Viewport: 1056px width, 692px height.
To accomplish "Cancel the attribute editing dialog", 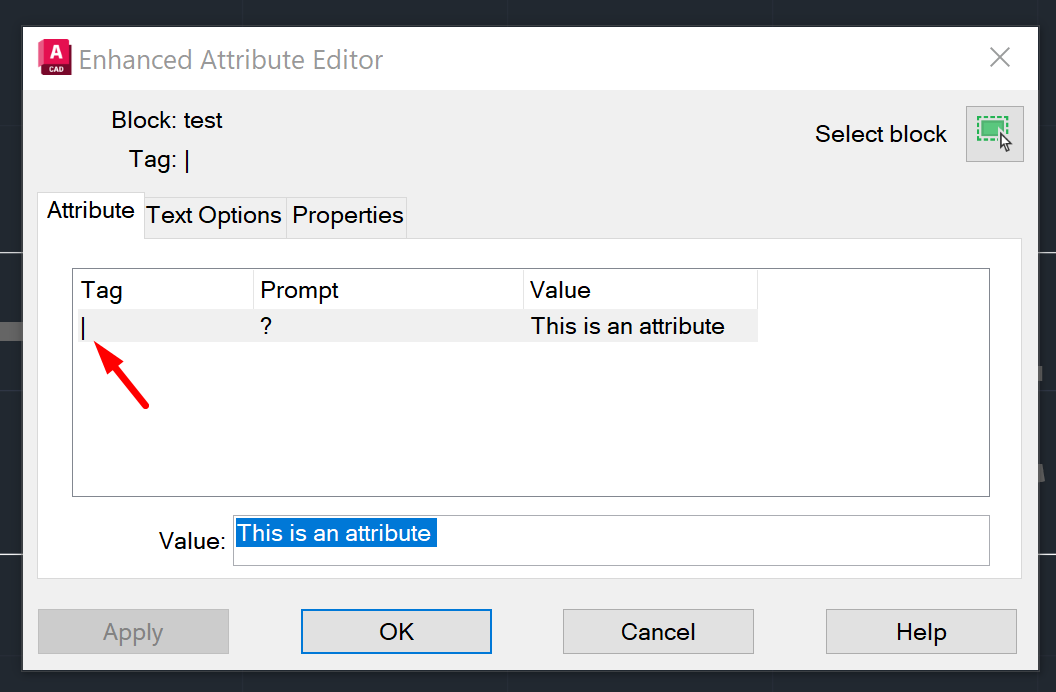I will click(658, 632).
